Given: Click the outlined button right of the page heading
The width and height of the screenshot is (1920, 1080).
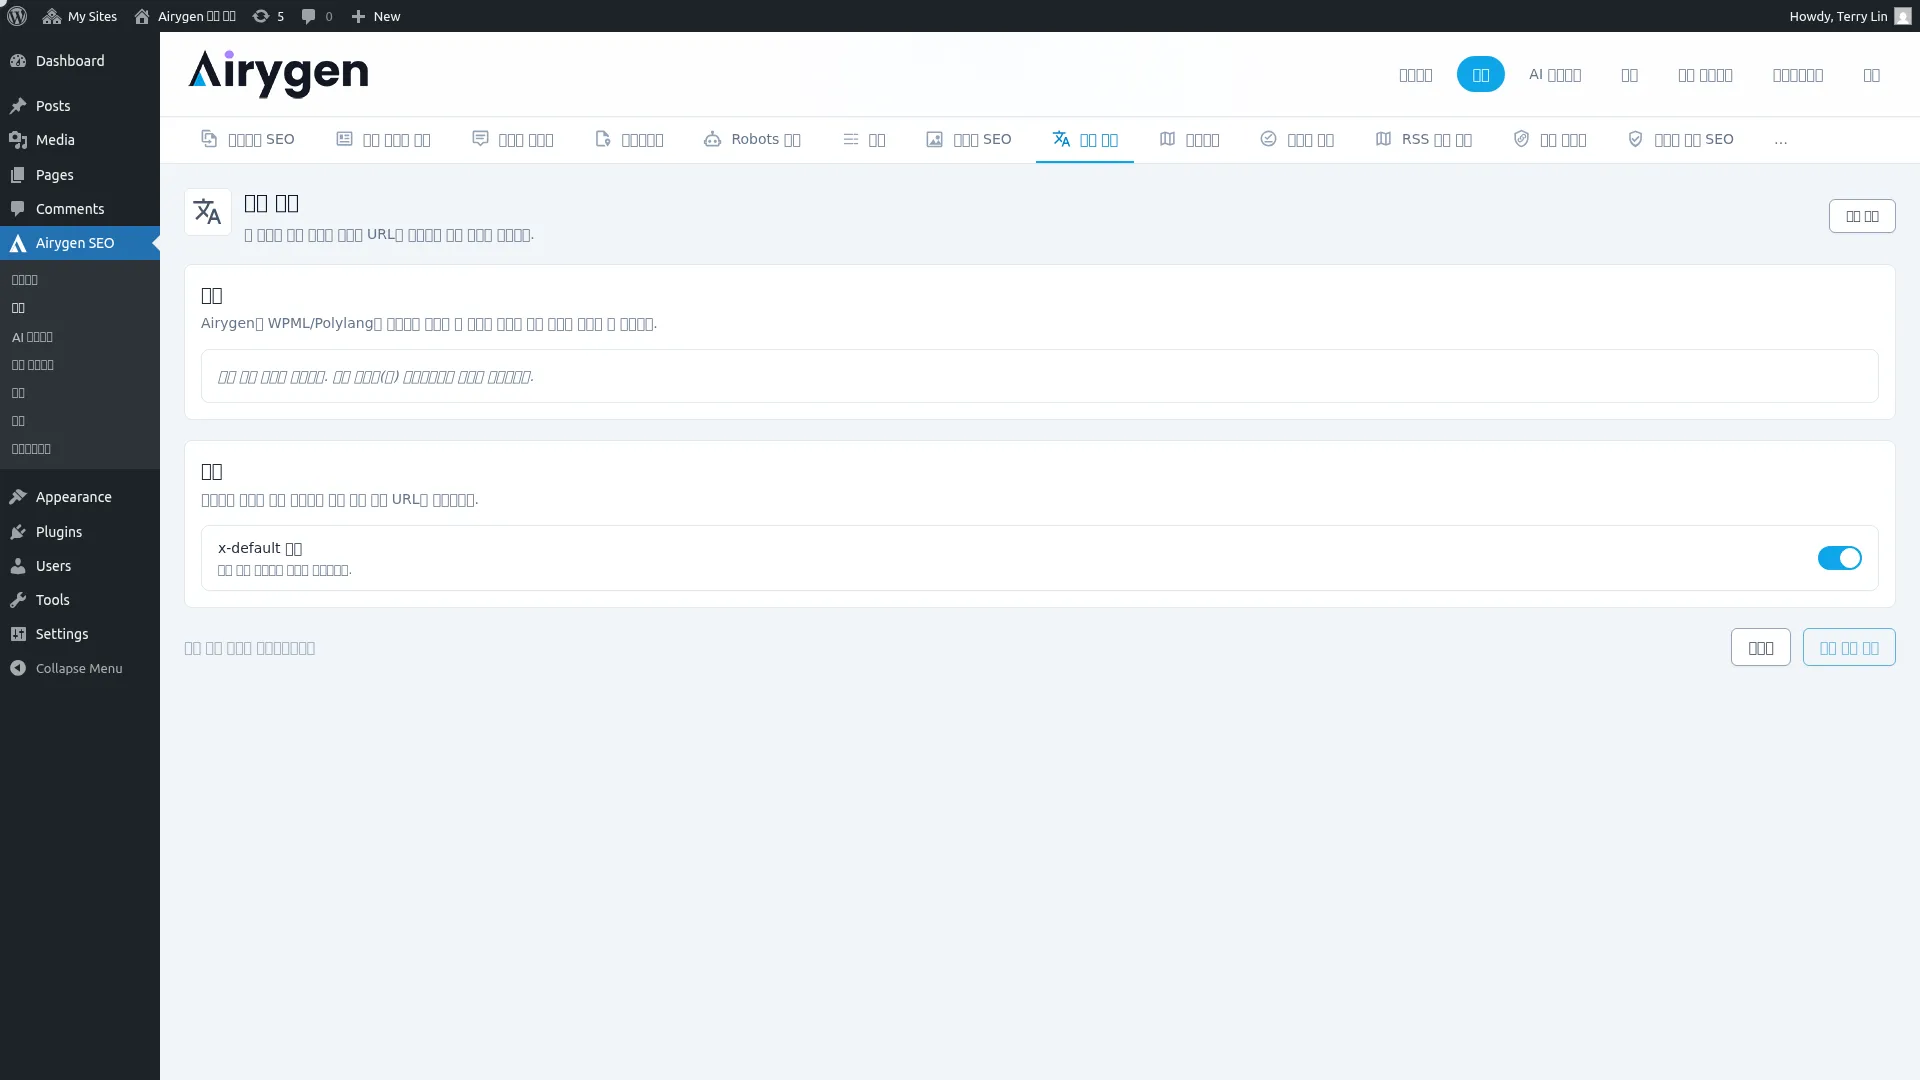Looking at the screenshot, I should click(x=1862, y=216).
